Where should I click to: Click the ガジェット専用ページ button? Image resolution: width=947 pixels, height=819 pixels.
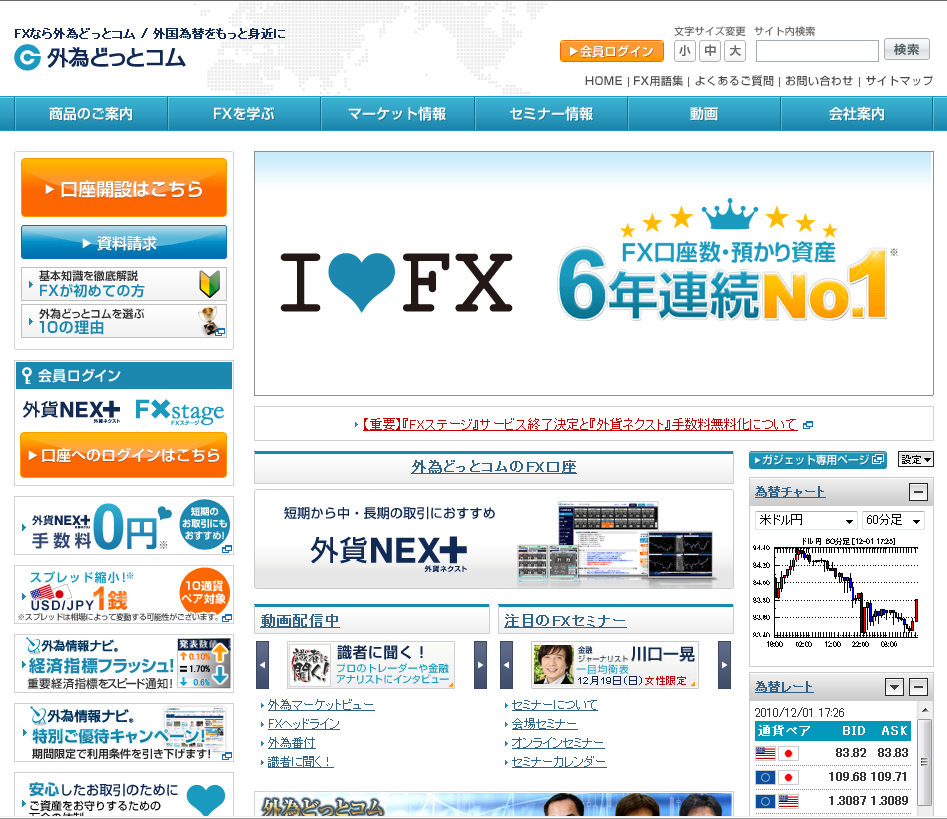(x=818, y=460)
